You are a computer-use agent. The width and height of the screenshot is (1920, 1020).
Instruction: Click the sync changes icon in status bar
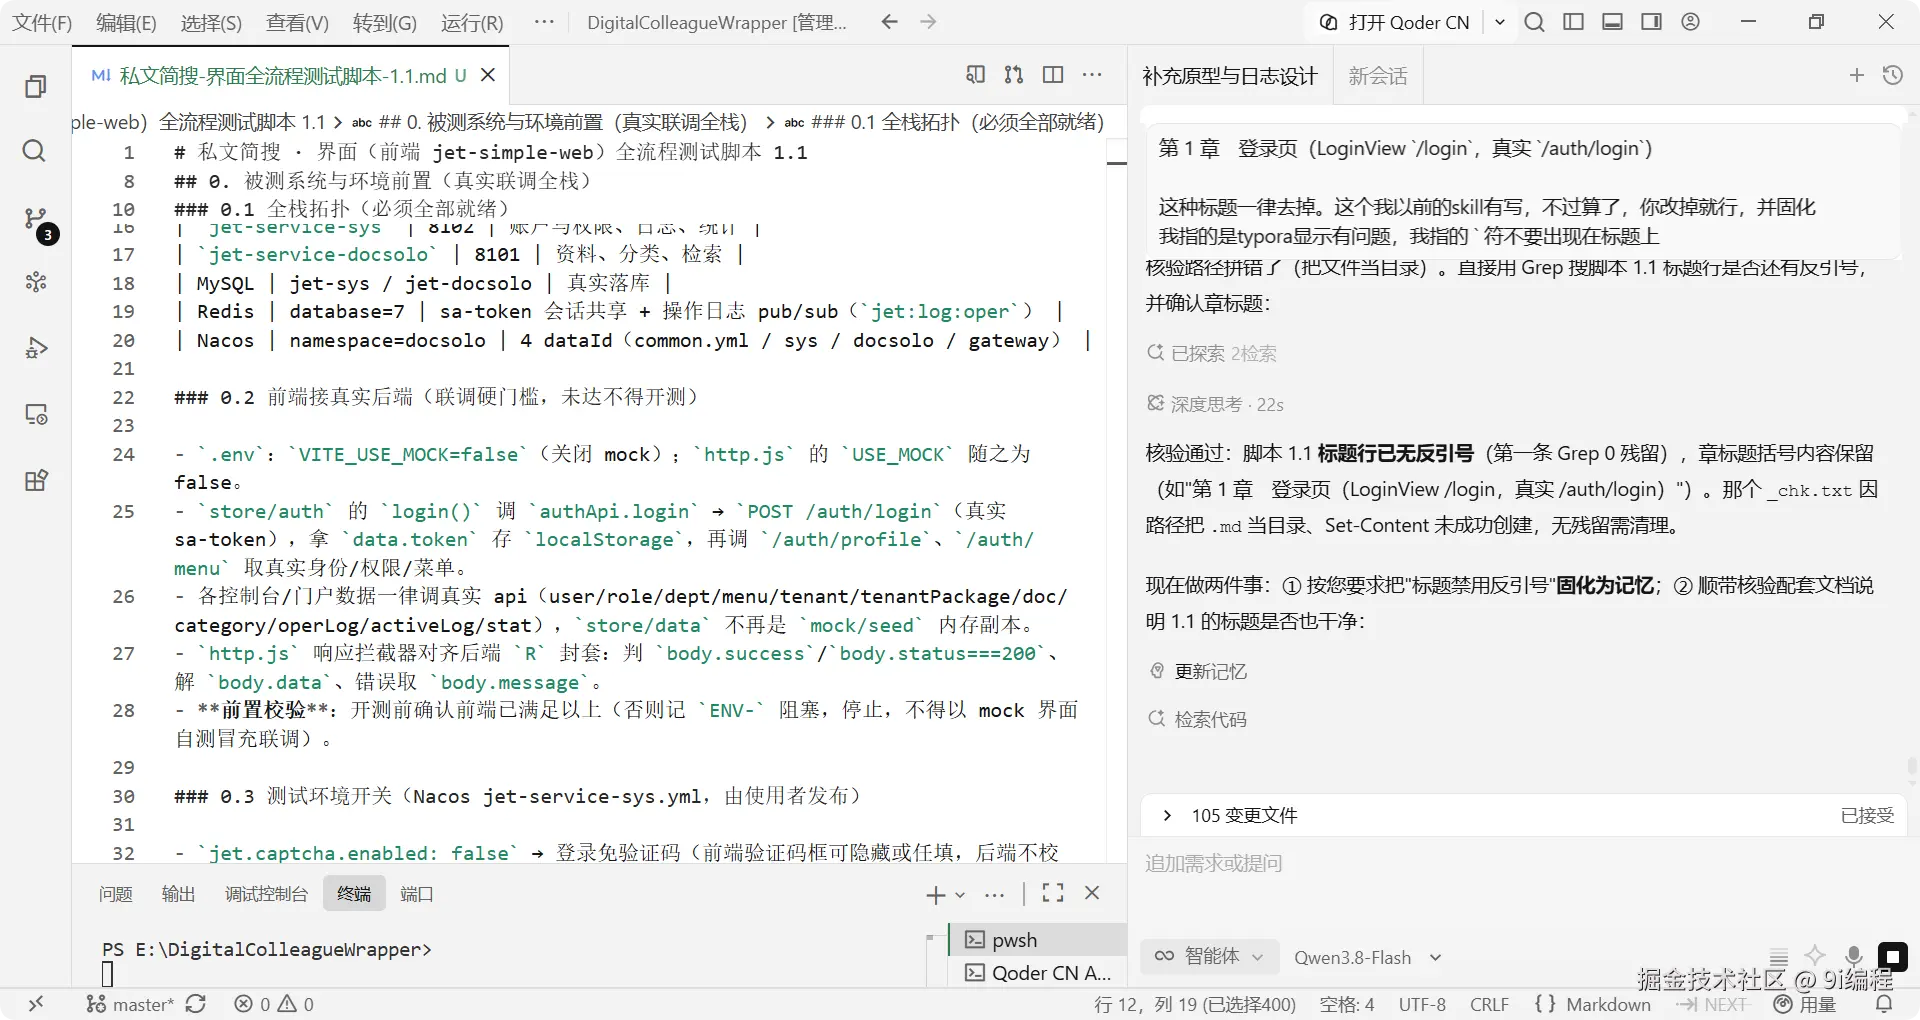pos(196,1004)
